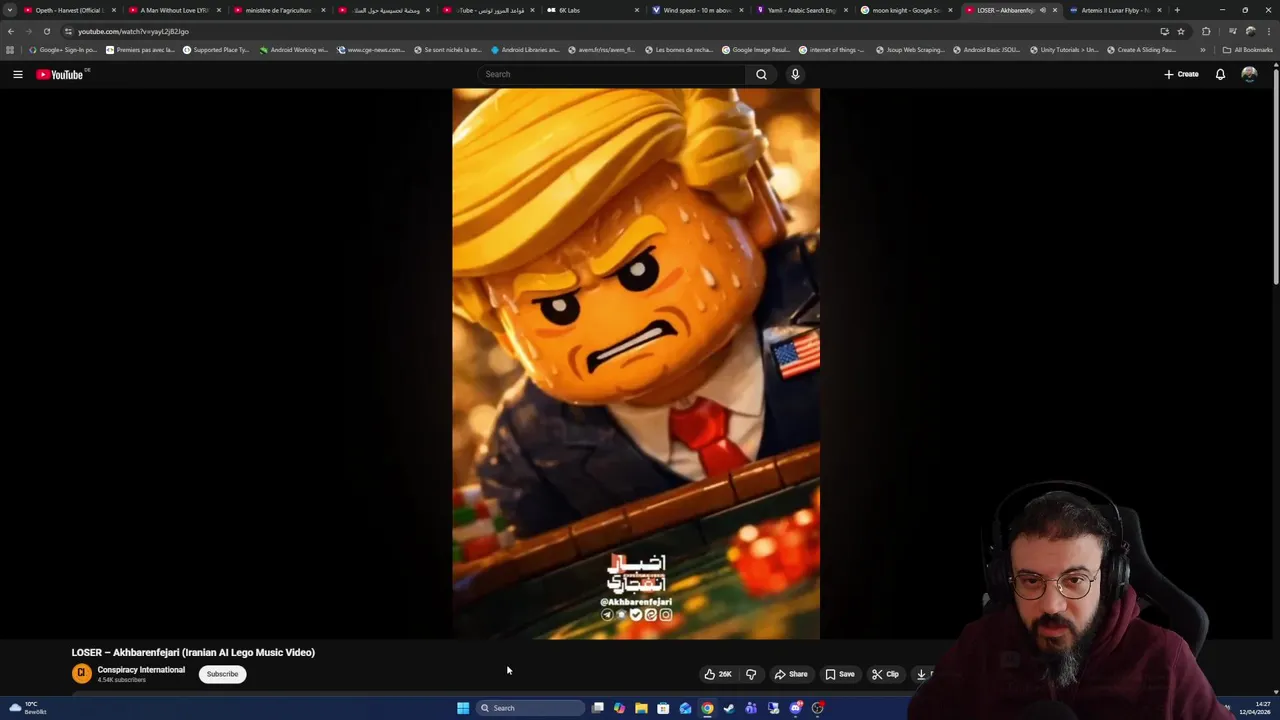The width and height of the screenshot is (1280, 720).
Task: Open the Google Image Result bookmark
Action: click(756, 50)
